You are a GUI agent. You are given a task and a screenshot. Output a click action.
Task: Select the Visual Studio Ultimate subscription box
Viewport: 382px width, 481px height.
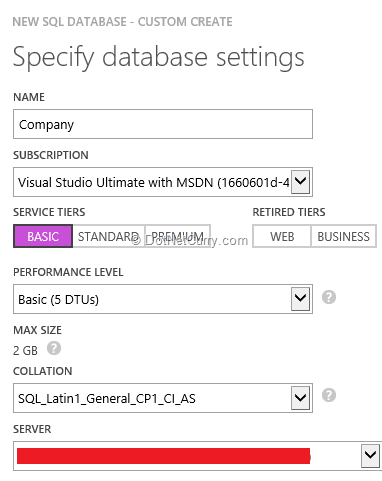163,182
